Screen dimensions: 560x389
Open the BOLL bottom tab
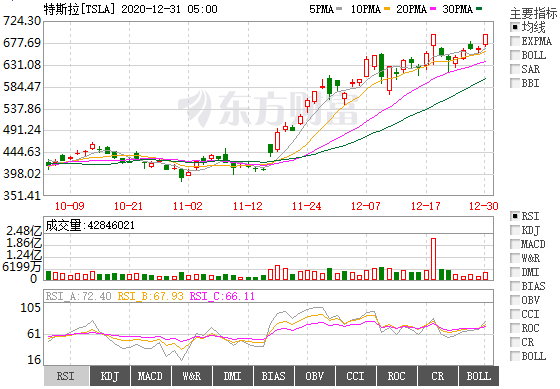click(479, 376)
